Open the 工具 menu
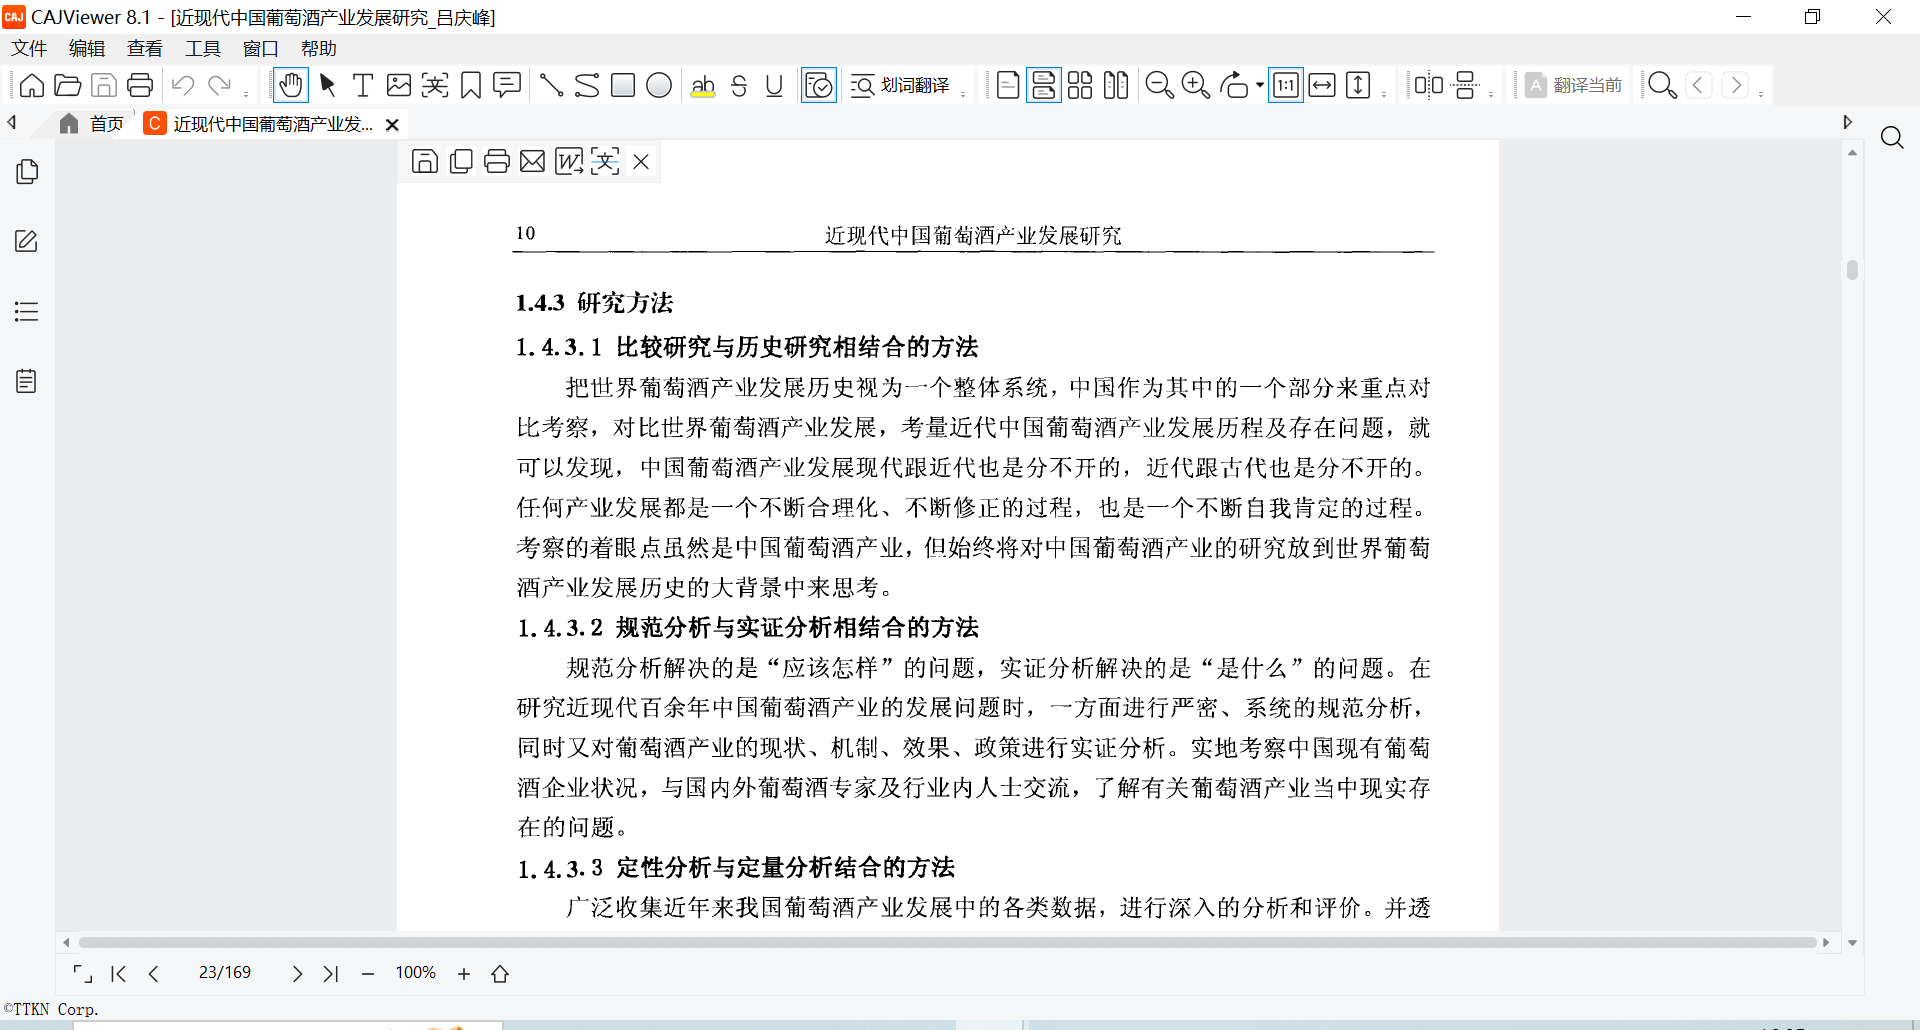 click(x=202, y=48)
